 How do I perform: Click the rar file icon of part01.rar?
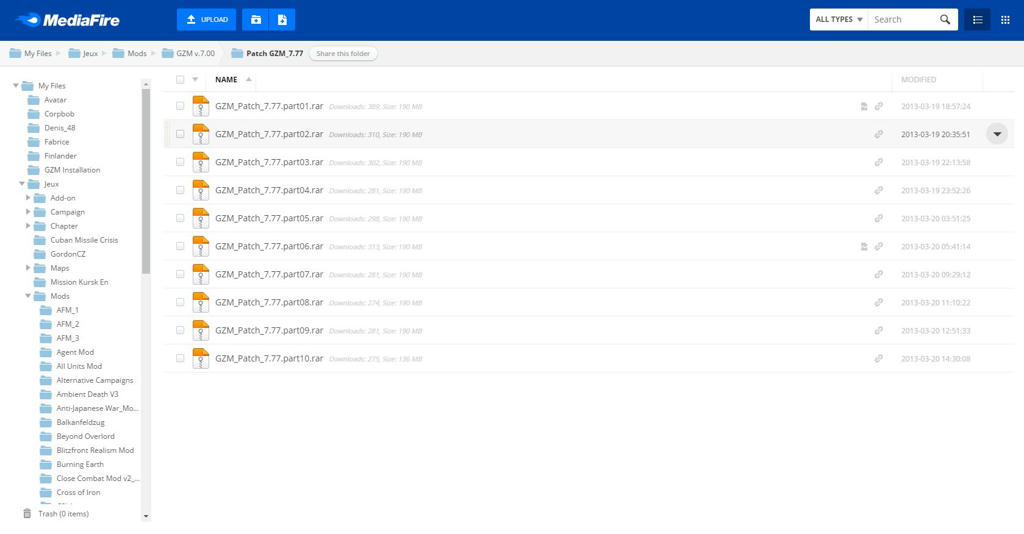pyautogui.click(x=201, y=106)
